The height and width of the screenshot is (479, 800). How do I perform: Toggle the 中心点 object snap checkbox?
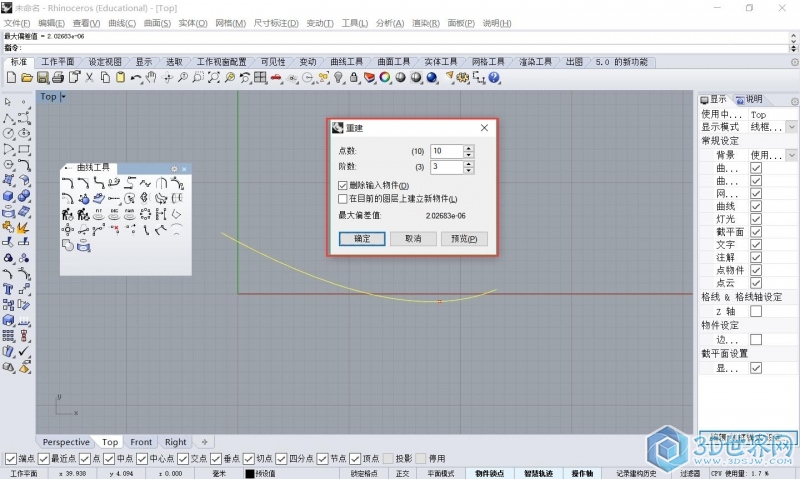pyautogui.click(x=142, y=459)
